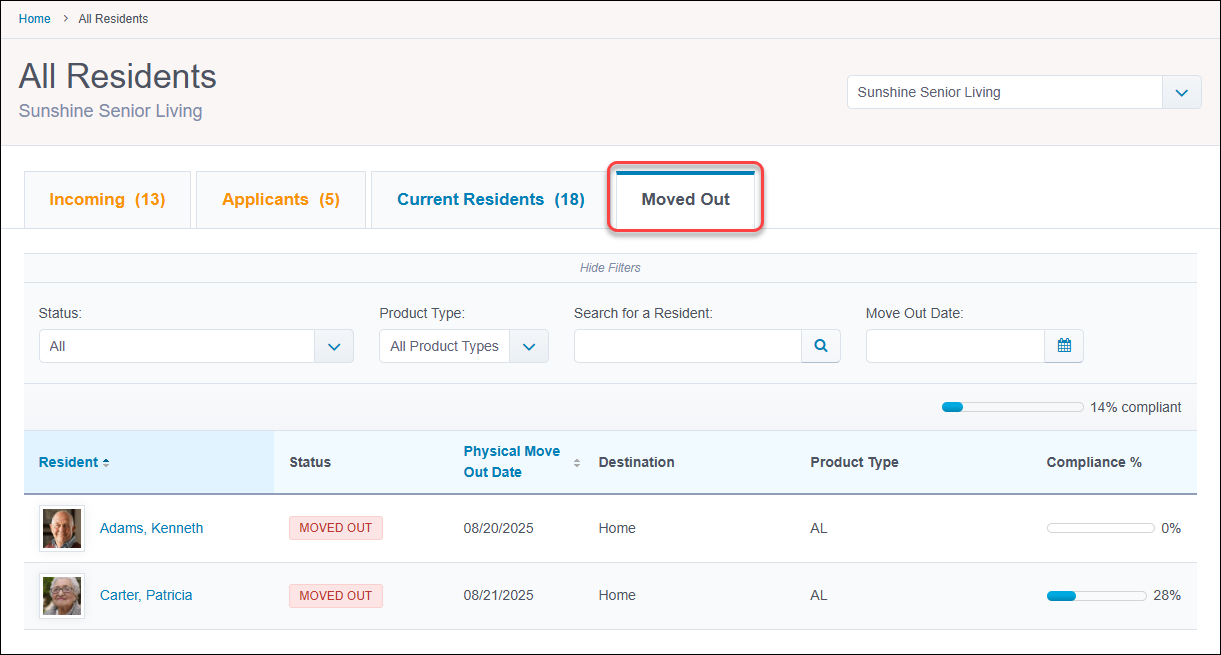The height and width of the screenshot is (655, 1221).
Task: Focus the Search for a Resident field
Action: [688, 346]
